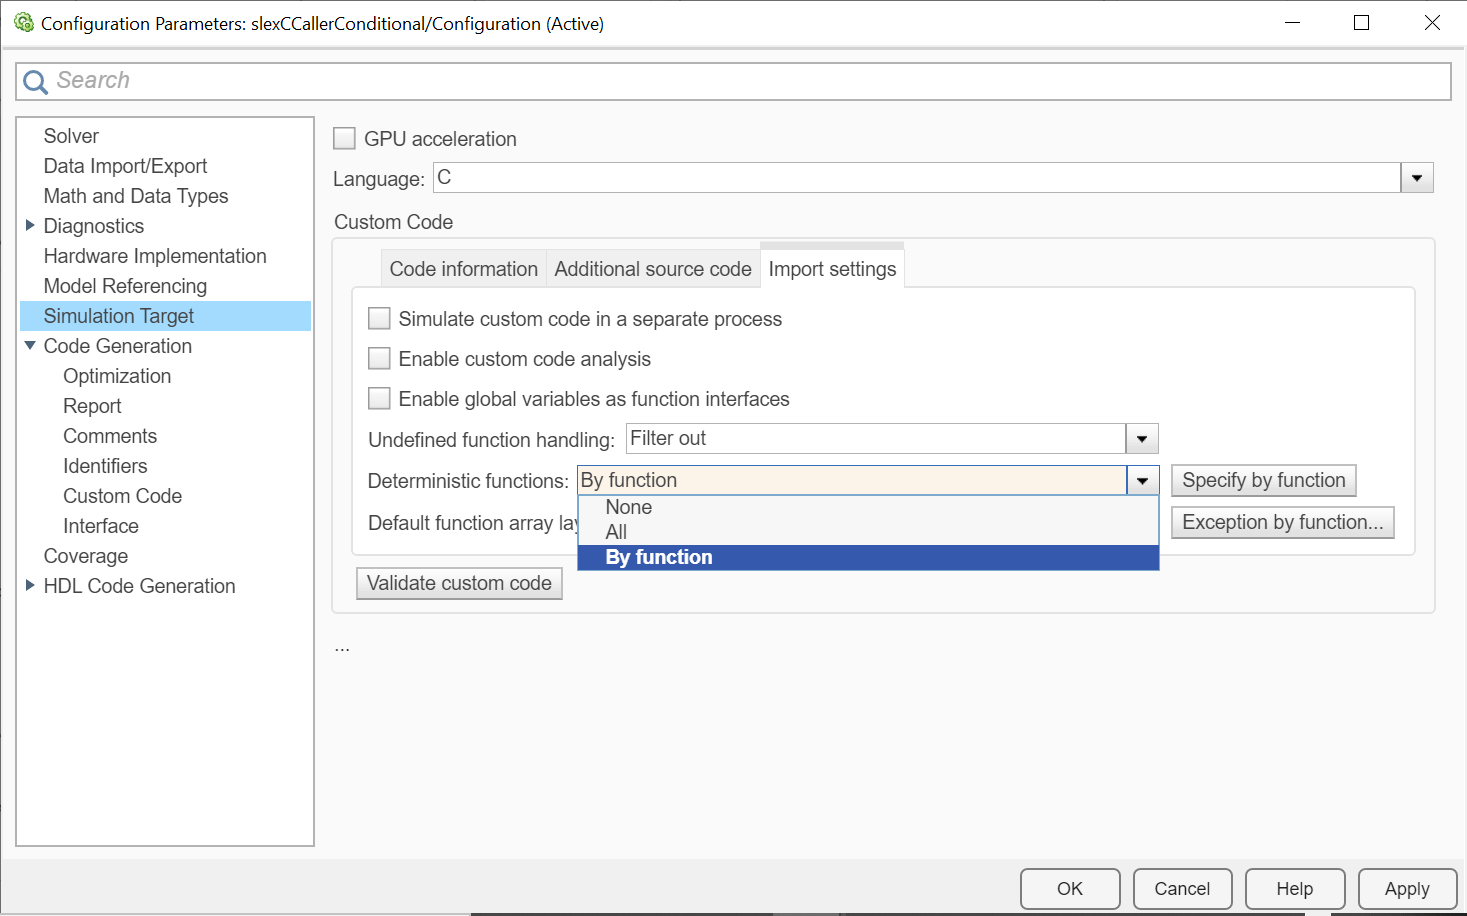Select All option in dropdown list

click(616, 532)
